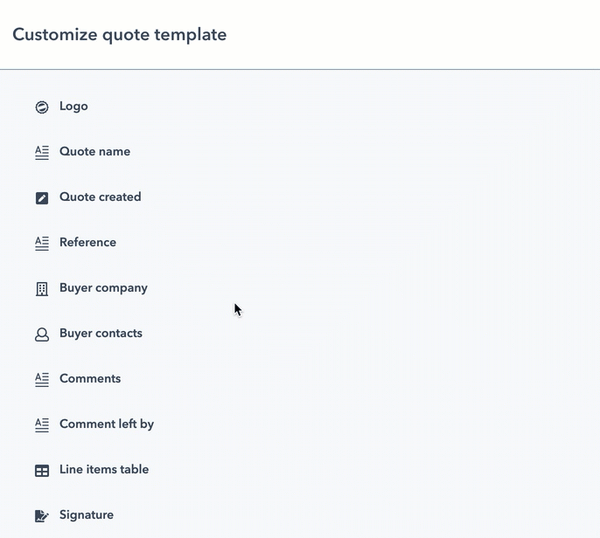Screen dimensions: 600x538
Task: Select the Signature module
Action: tap(87, 515)
